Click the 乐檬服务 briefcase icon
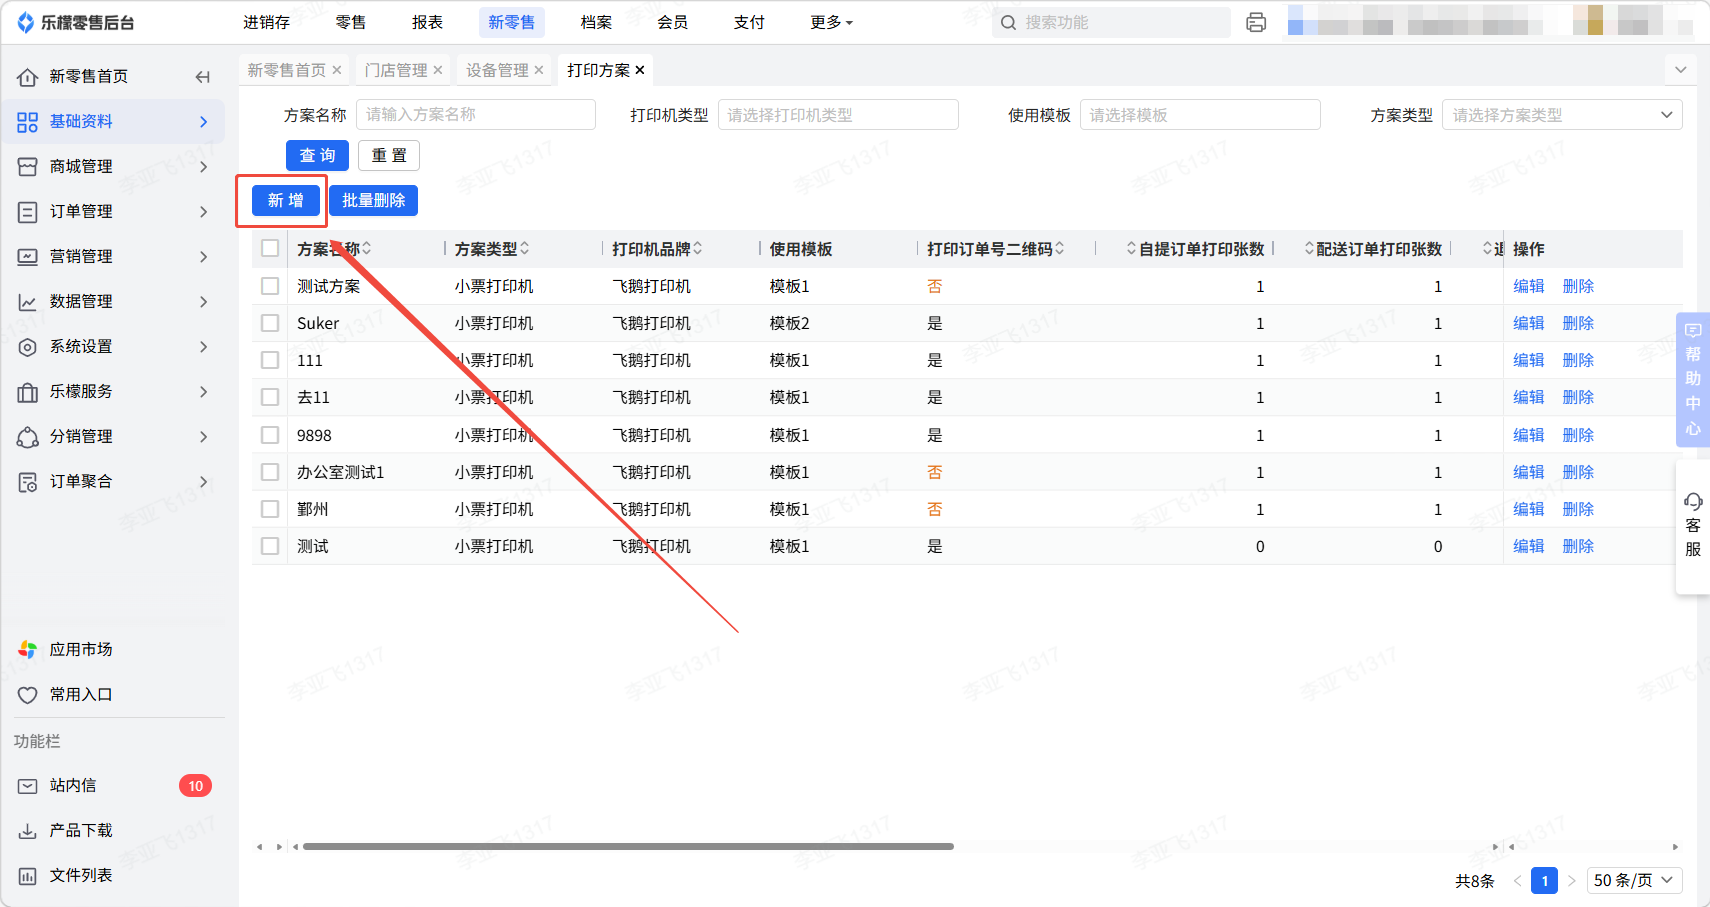This screenshot has width=1710, height=907. click(x=28, y=392)
